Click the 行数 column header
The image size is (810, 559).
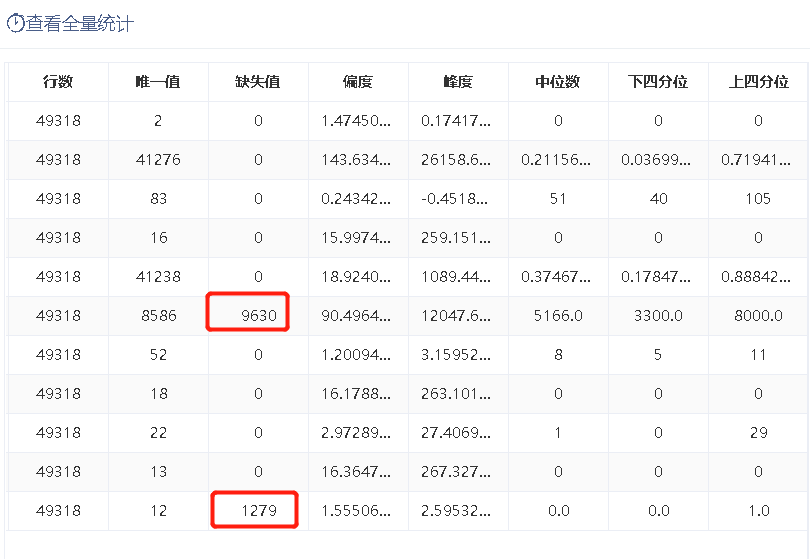click(58, 82)
